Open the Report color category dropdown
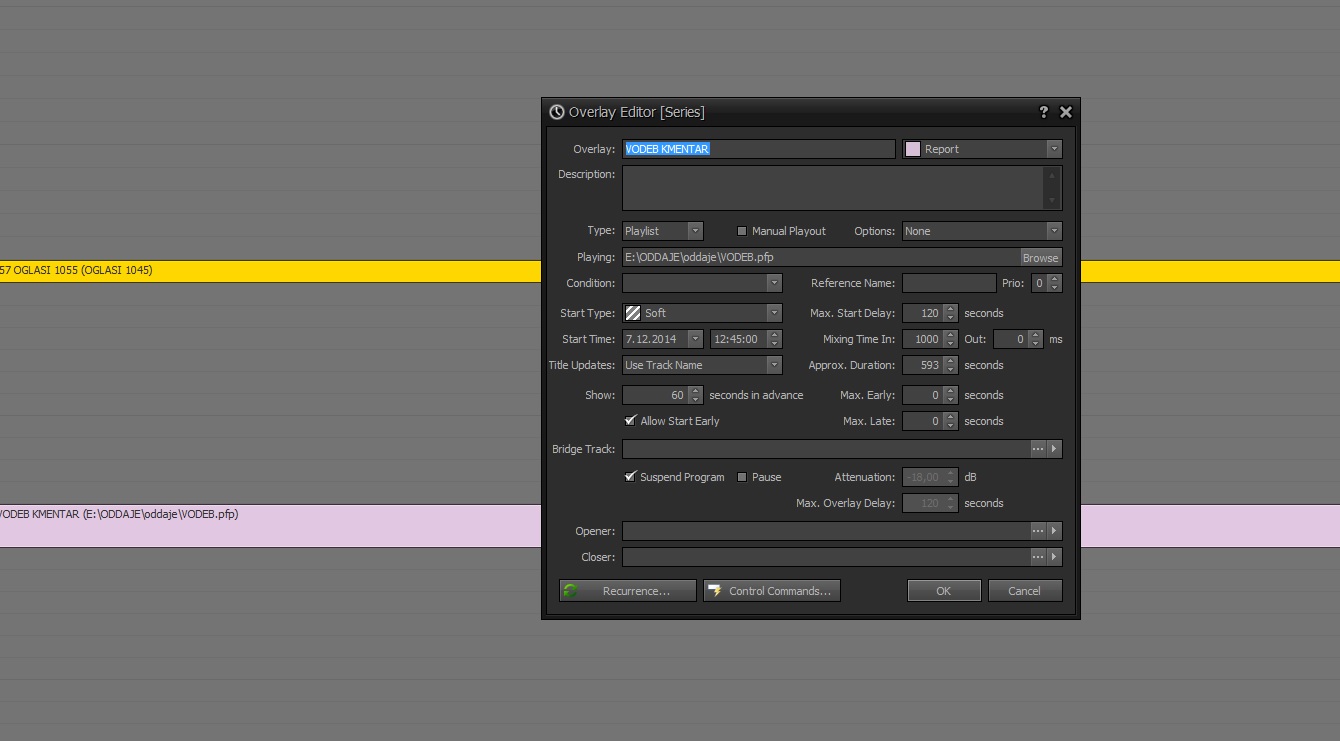 (981, 149)
